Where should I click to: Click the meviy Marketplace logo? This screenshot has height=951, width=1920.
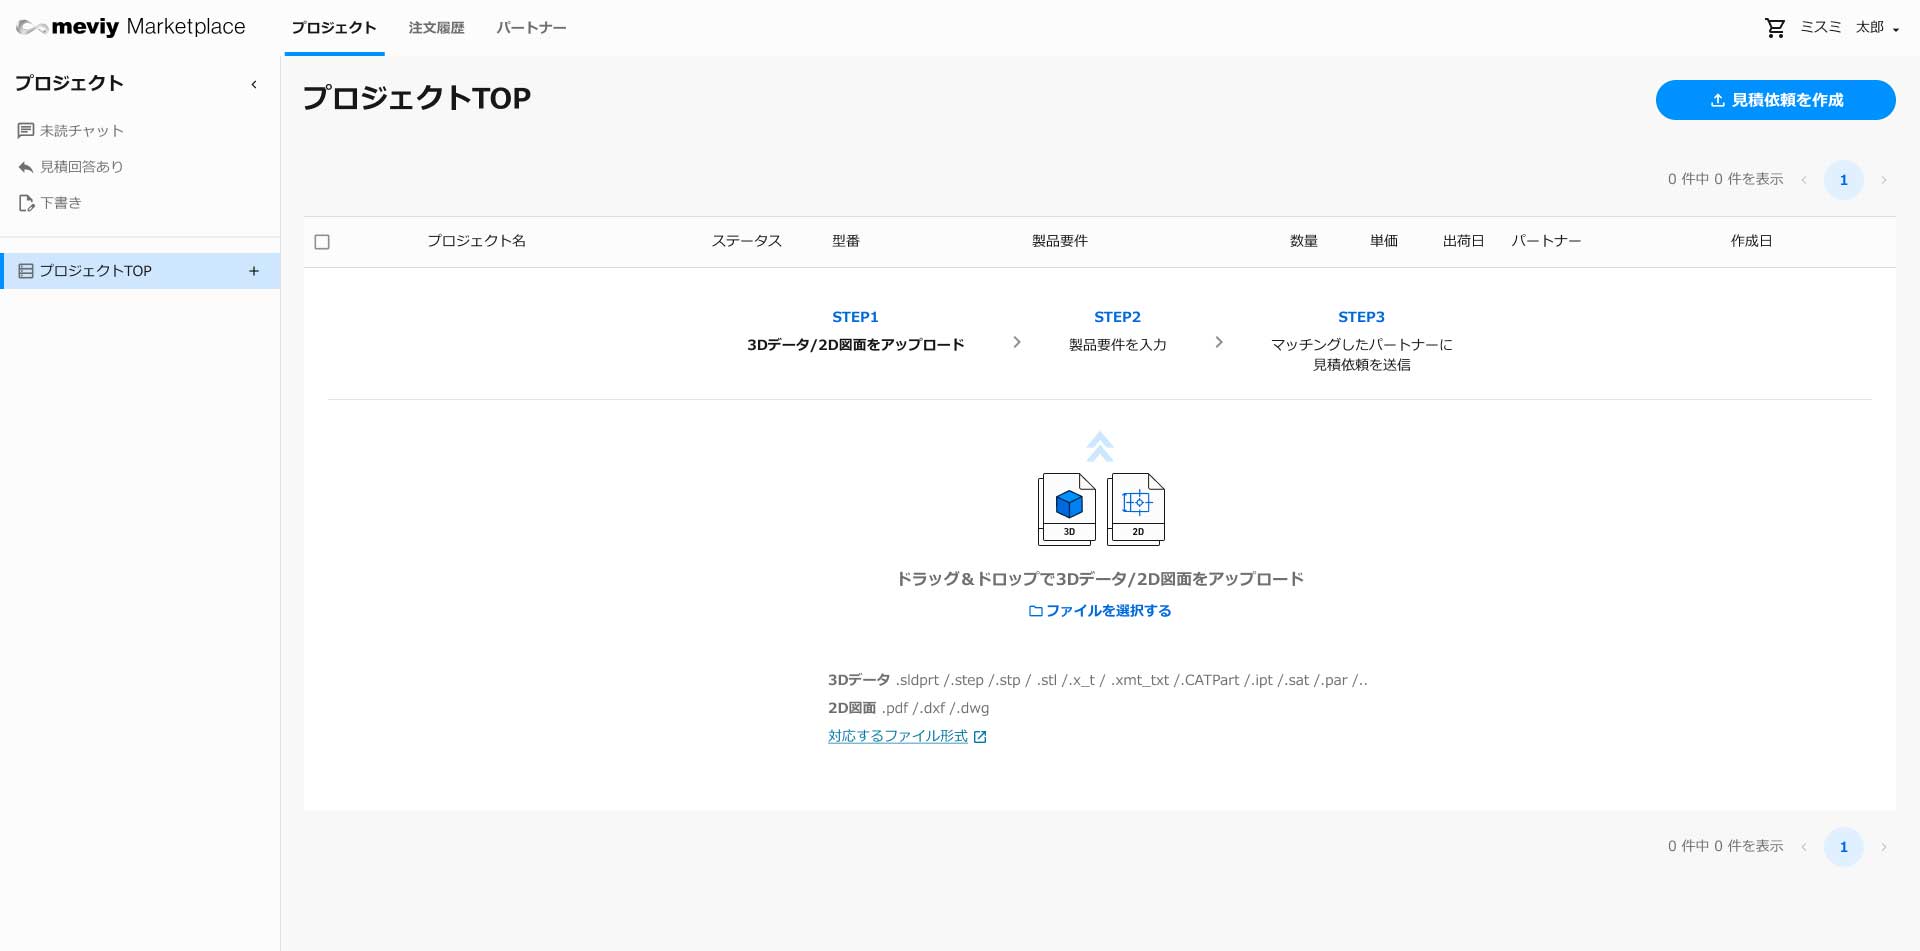tap(131, 27)
